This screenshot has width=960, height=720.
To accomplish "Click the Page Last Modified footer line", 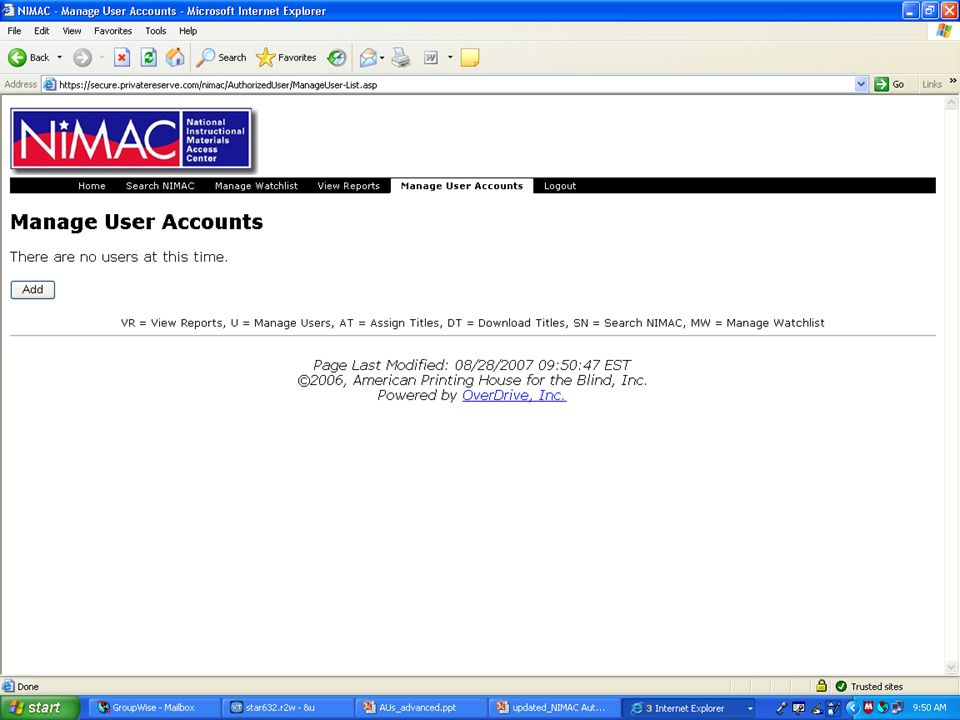I will pos(472,365).
